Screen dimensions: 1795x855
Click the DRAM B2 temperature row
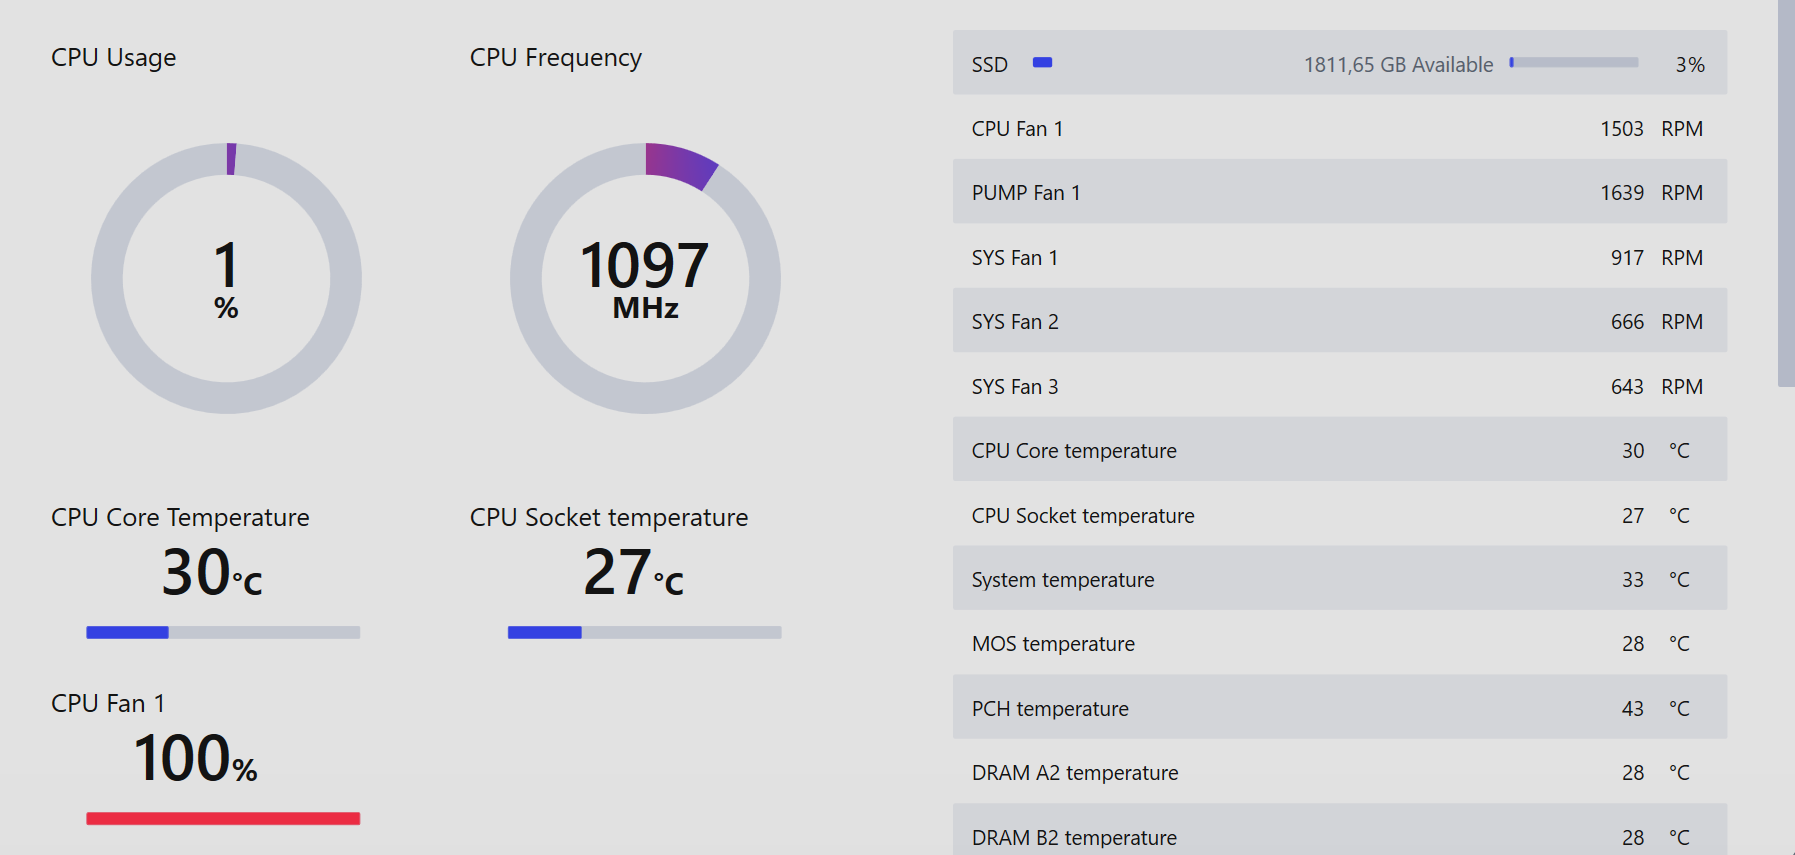(1339, 834)
